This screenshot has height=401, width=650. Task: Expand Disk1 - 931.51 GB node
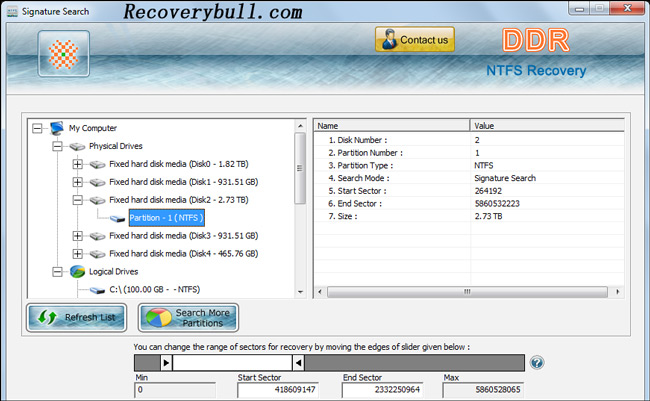78,182
